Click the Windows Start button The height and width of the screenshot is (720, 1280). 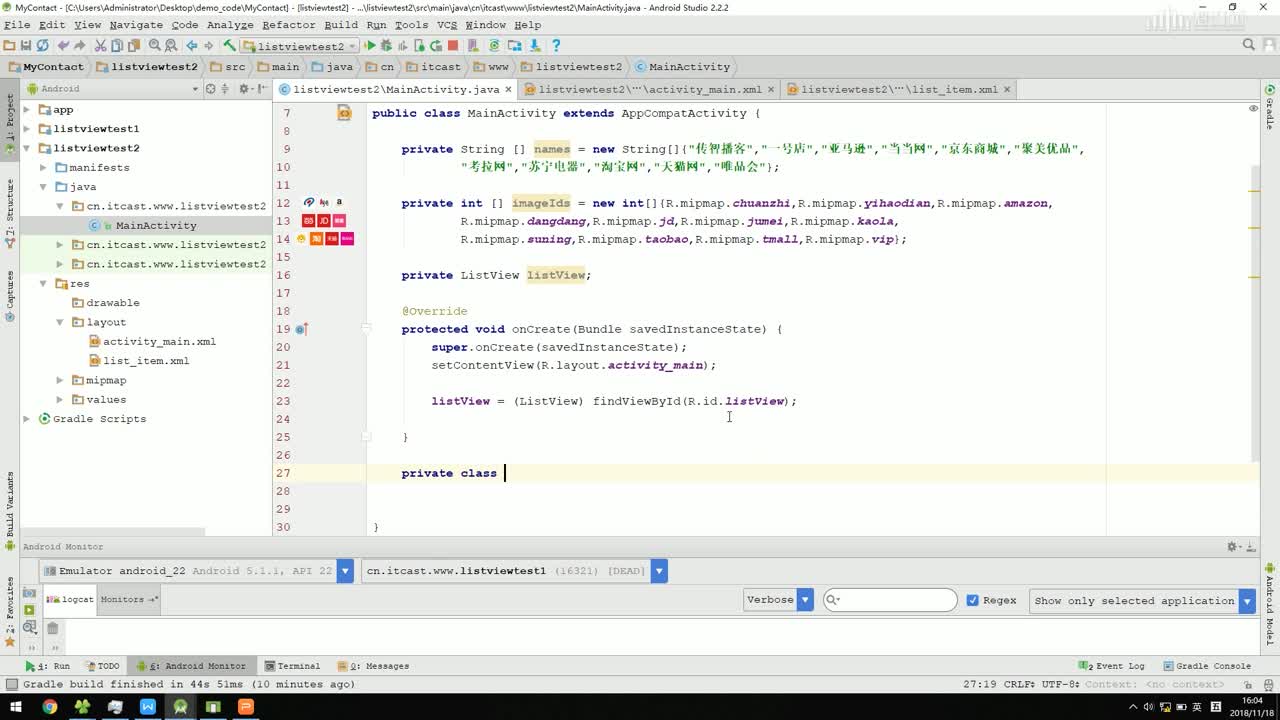point(15,707)
